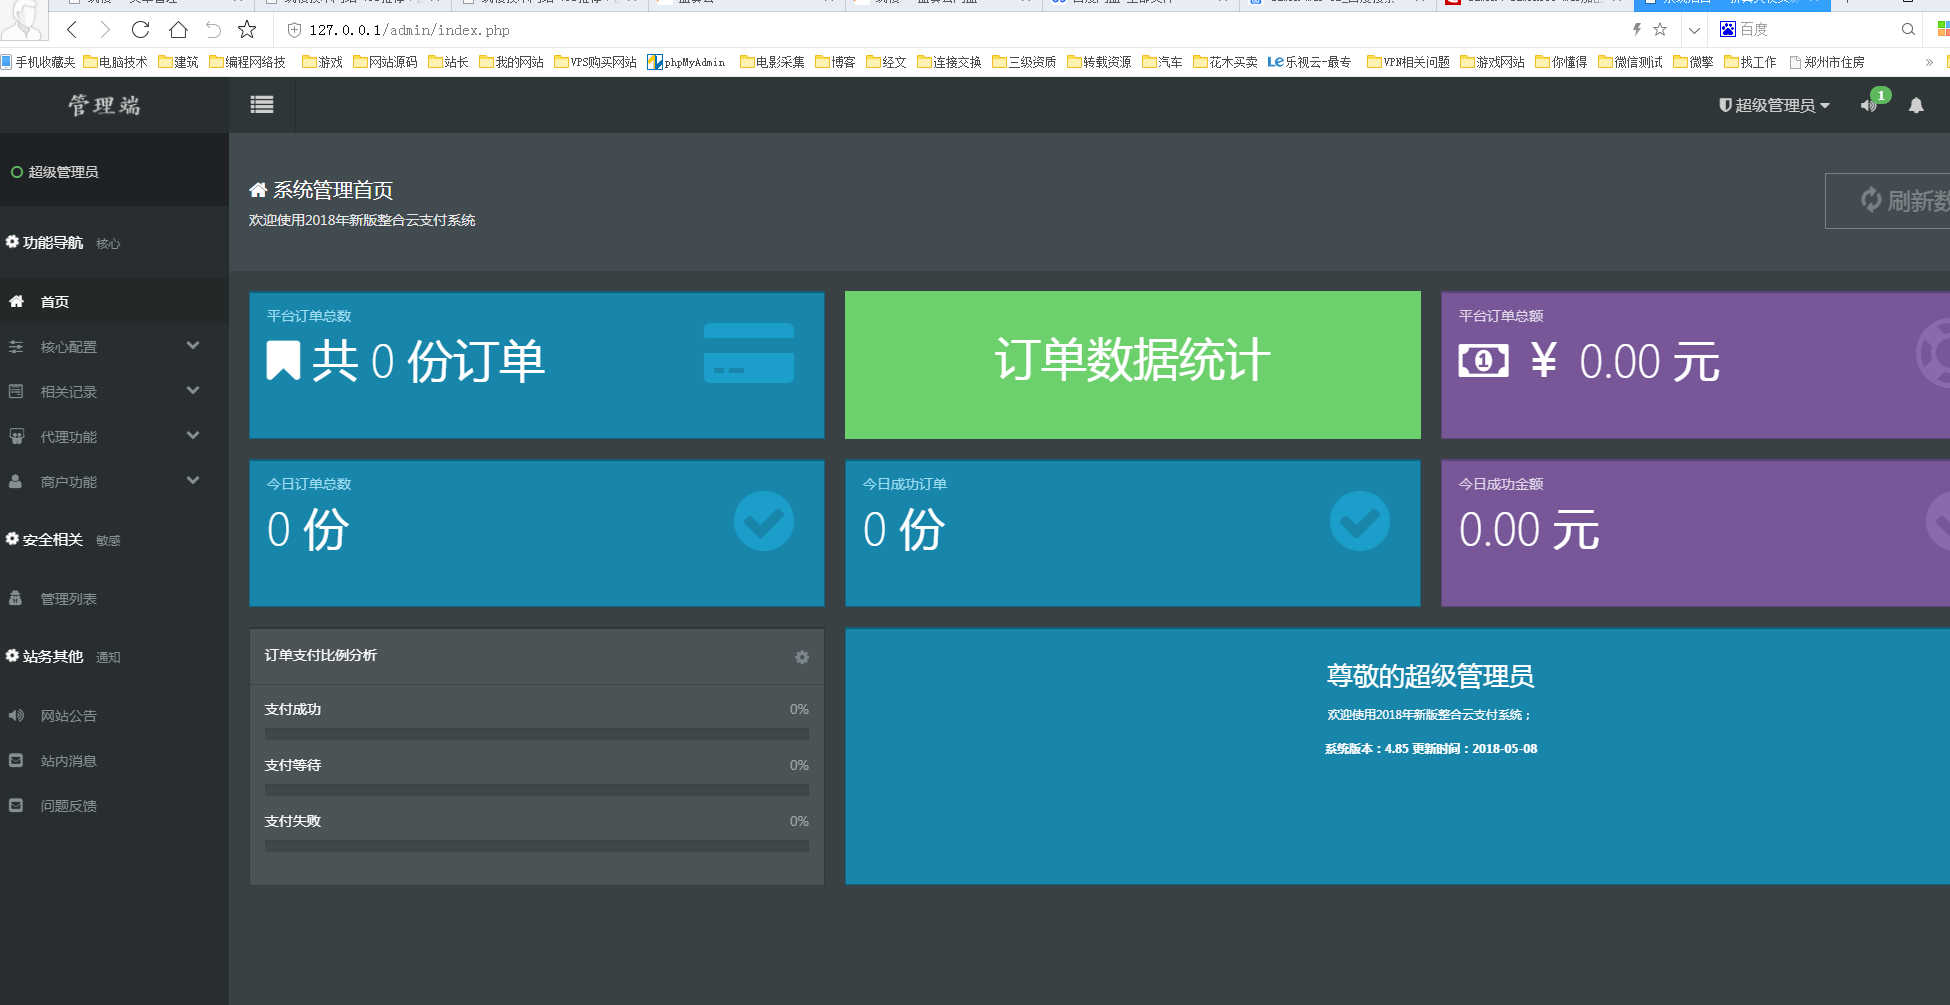Open the 超级管理员 user dropdown
This screenshot has width=1950, height=1005.
coord(1774,105)
